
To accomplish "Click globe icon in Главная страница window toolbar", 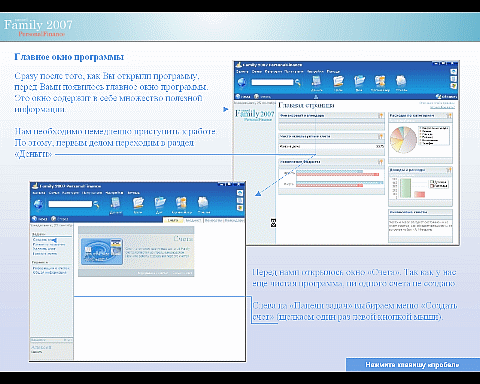I will tap(242, 82).
